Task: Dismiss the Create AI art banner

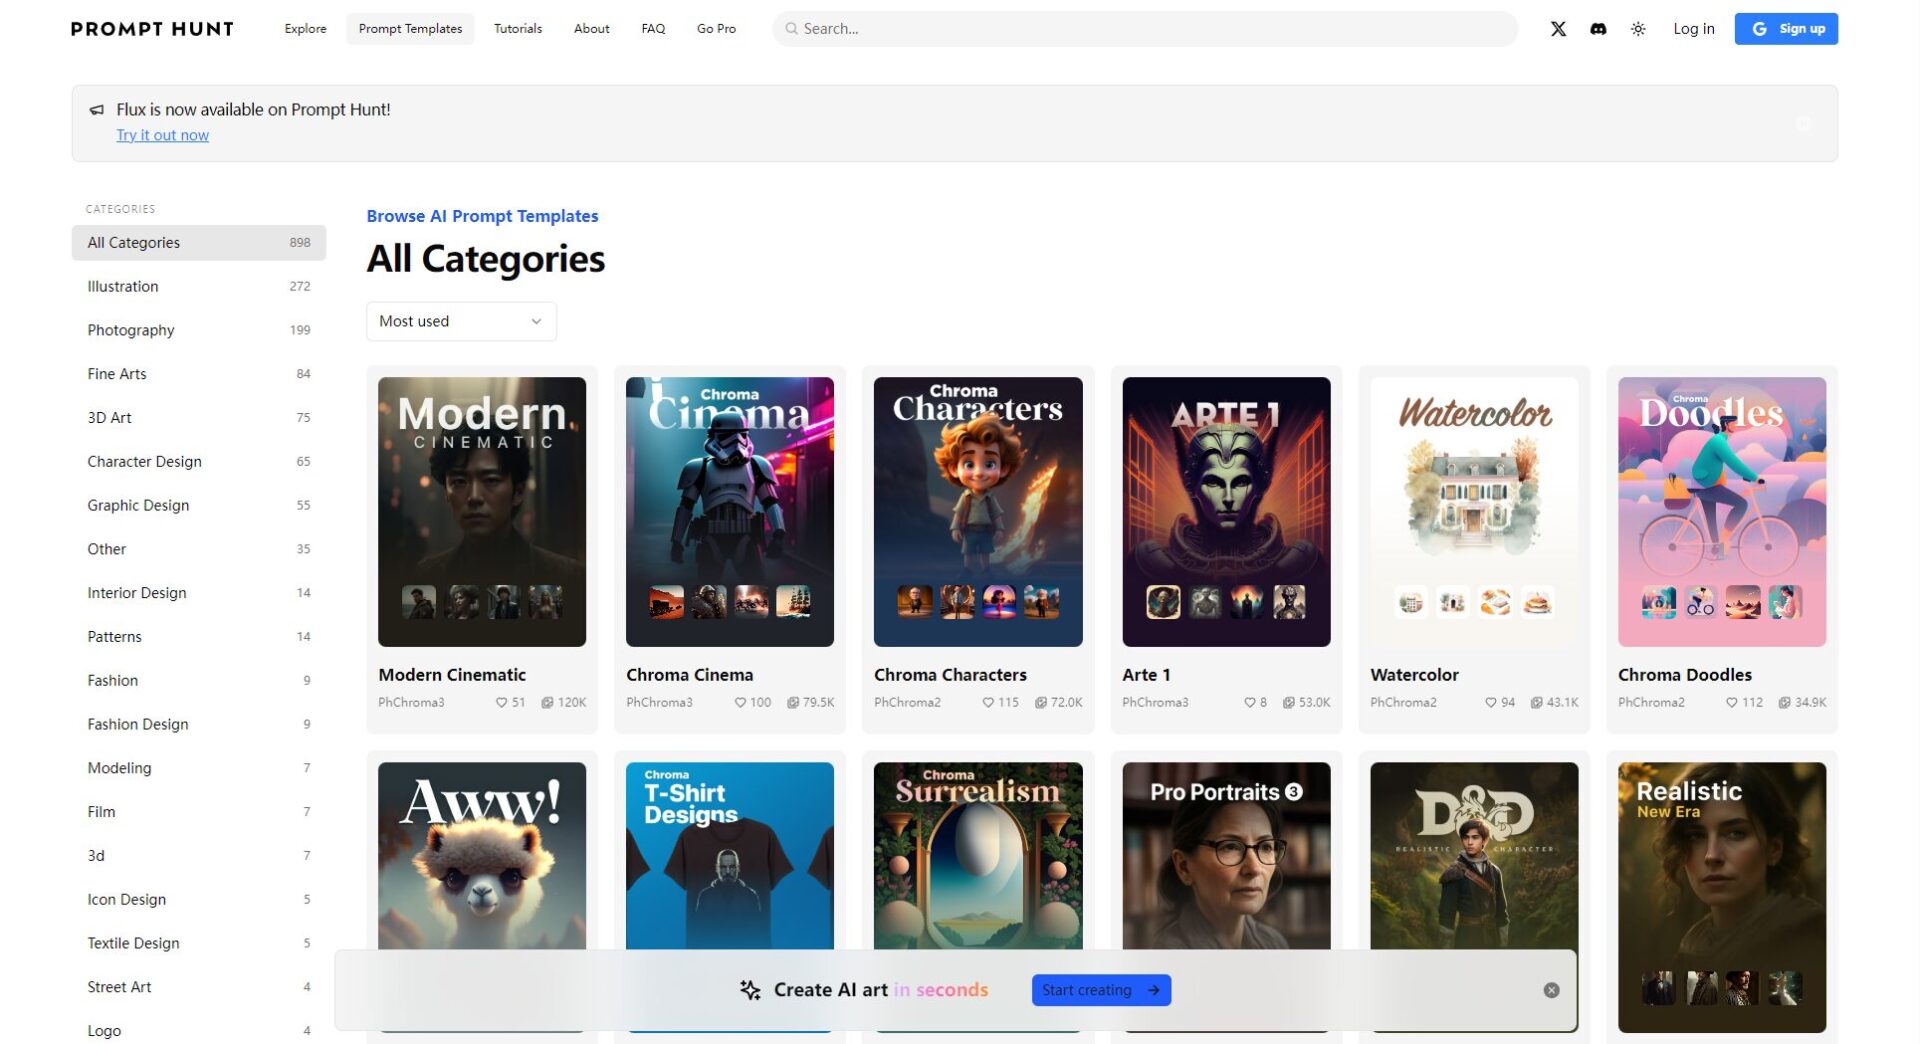Action: point(1551,990)
